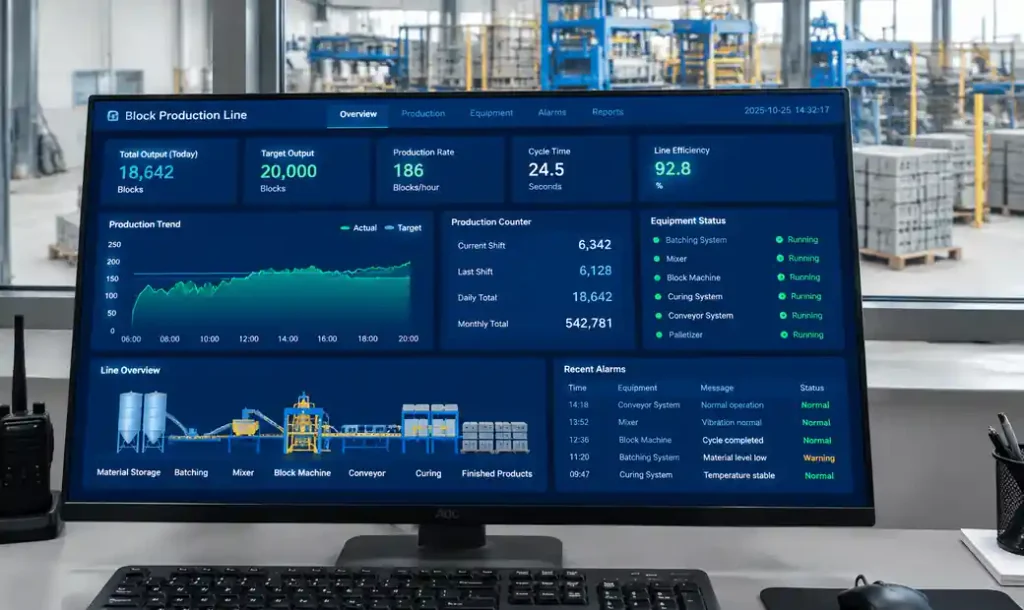
Task: Click the Block Machine status dot
Action: pyautogui.click(x=658, y=278)
